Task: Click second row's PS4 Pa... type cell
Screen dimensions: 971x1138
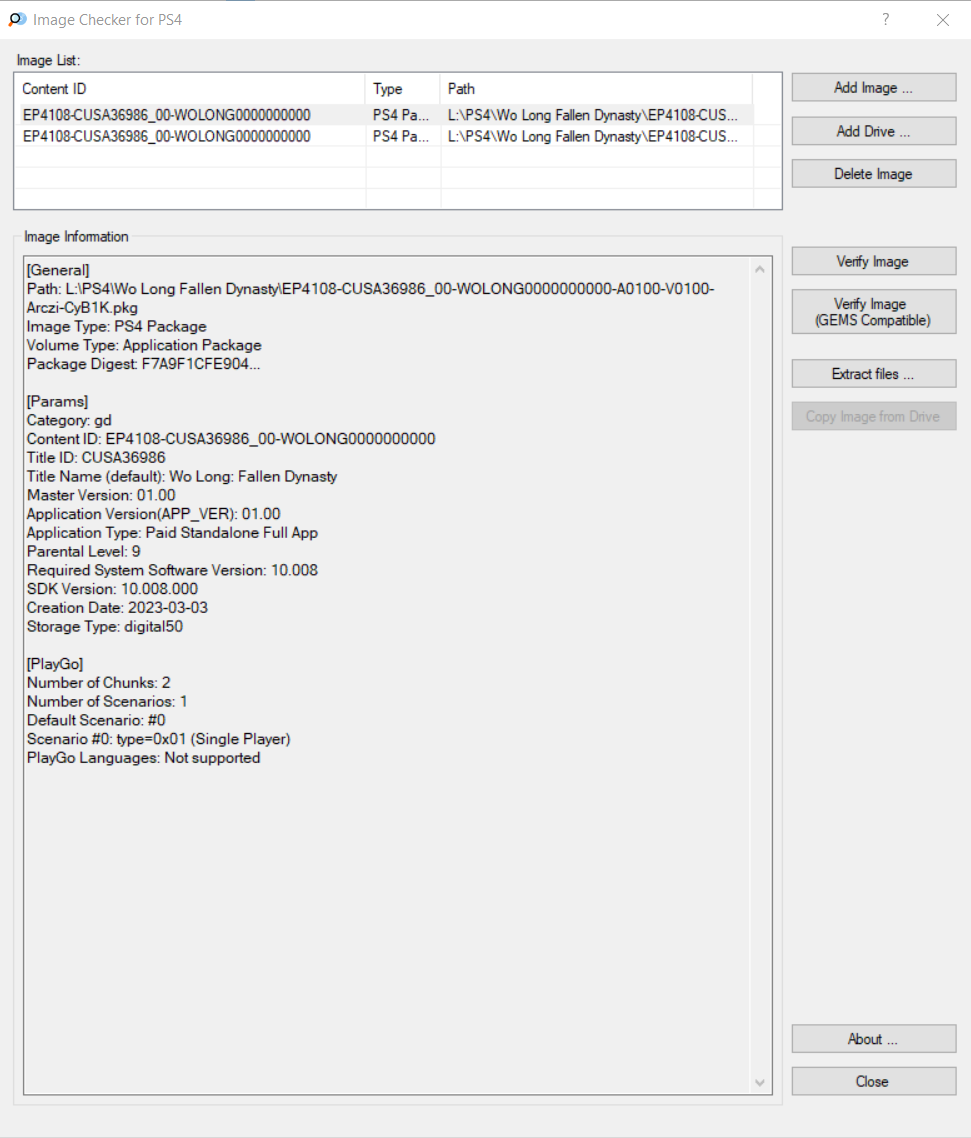Action: pyautogui.click(x=401, y=136)
